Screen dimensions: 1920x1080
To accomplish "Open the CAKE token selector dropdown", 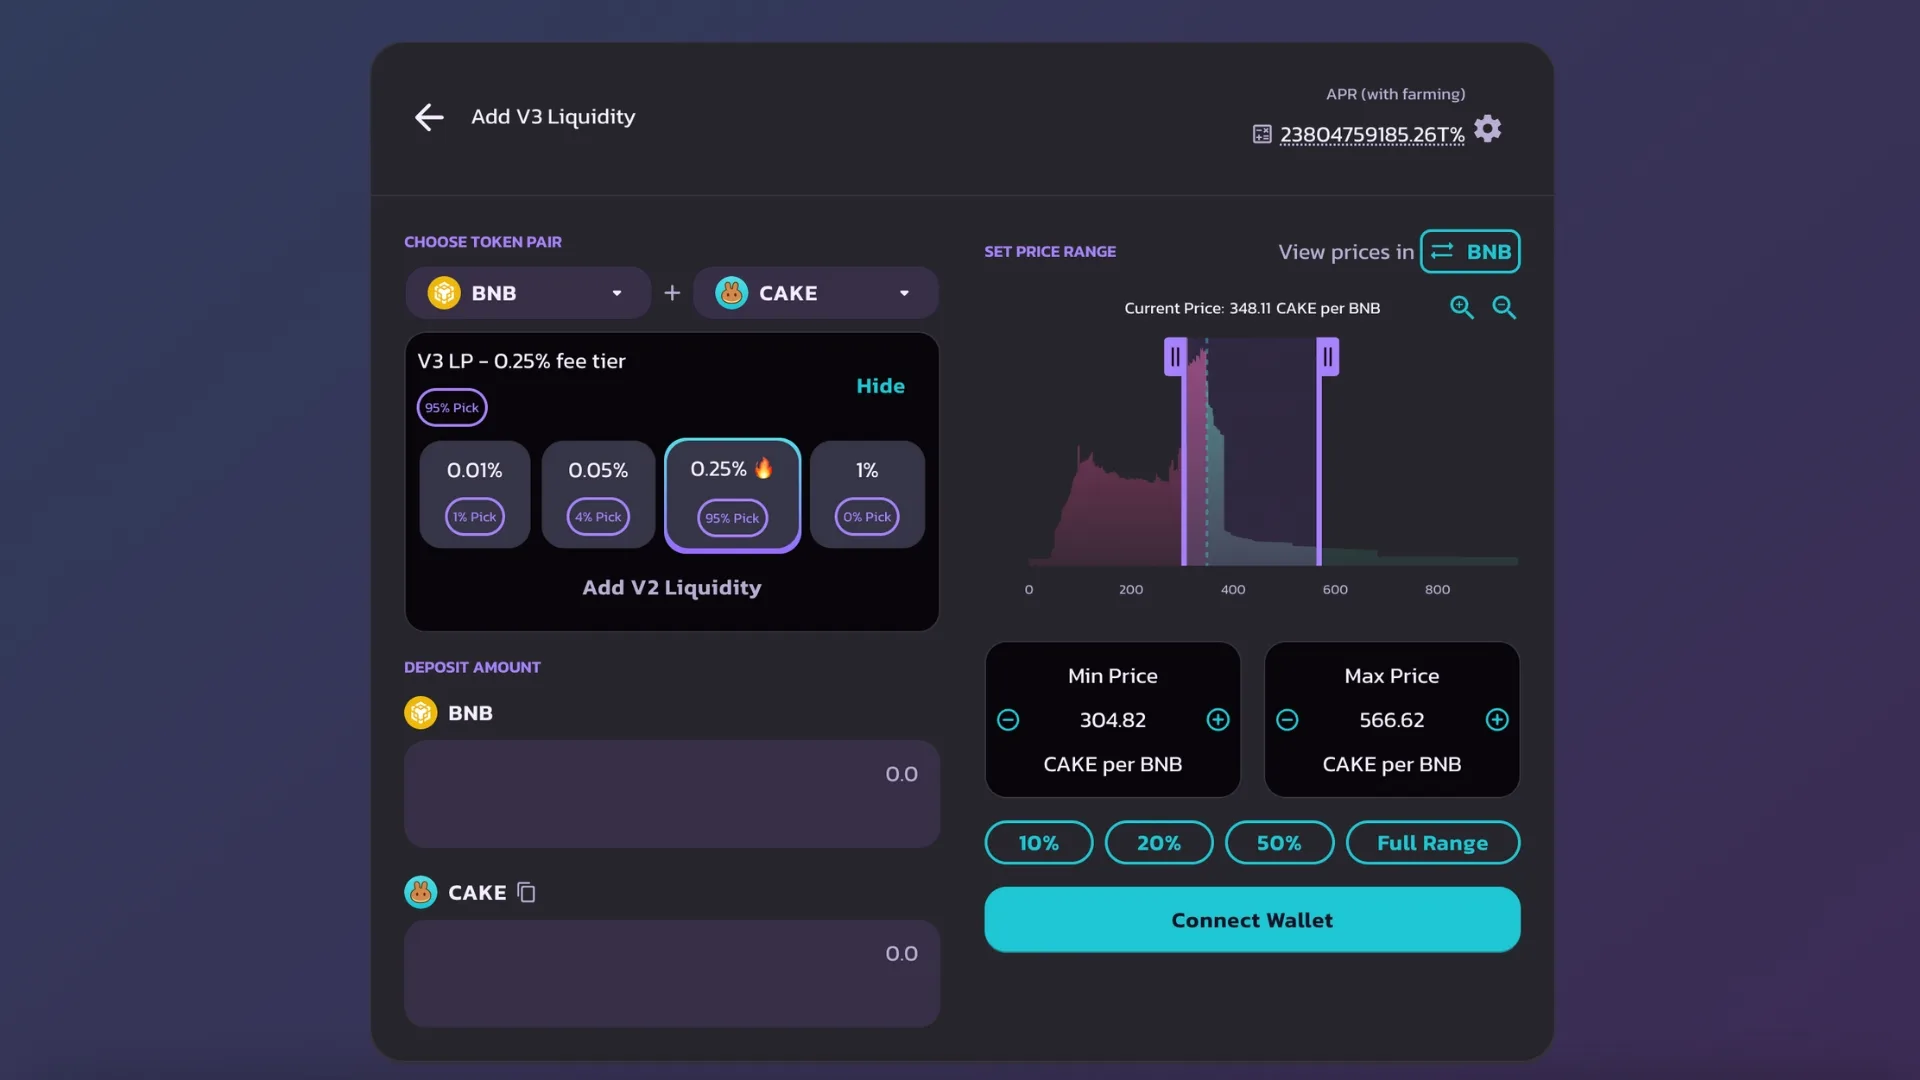I will pos(815,292).
